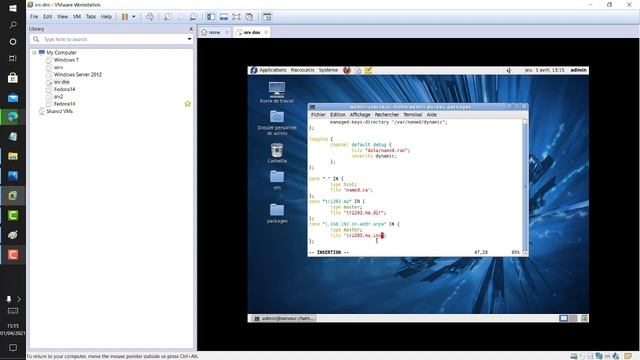Open the guest Raccourcis menu
The width and height of the screenshot is (640, 360).
pos(302,70)
